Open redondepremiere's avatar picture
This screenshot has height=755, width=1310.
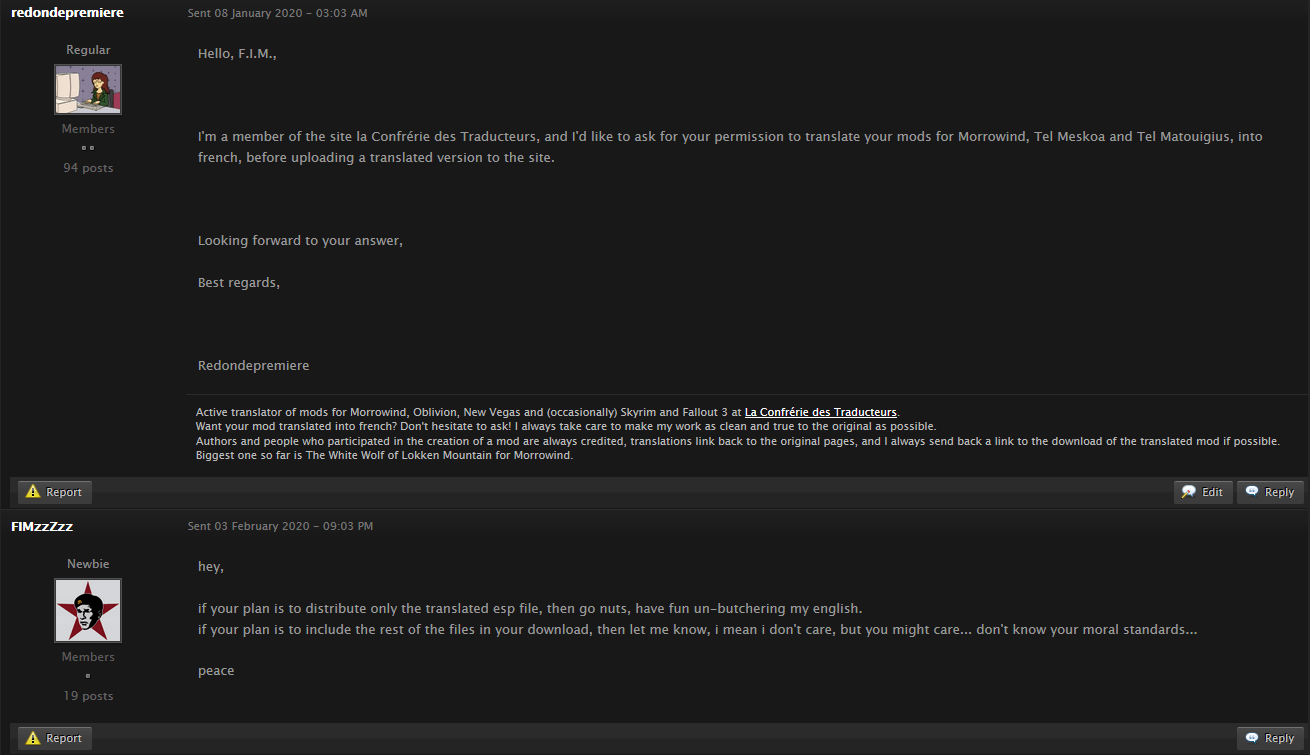coord(88,90)
